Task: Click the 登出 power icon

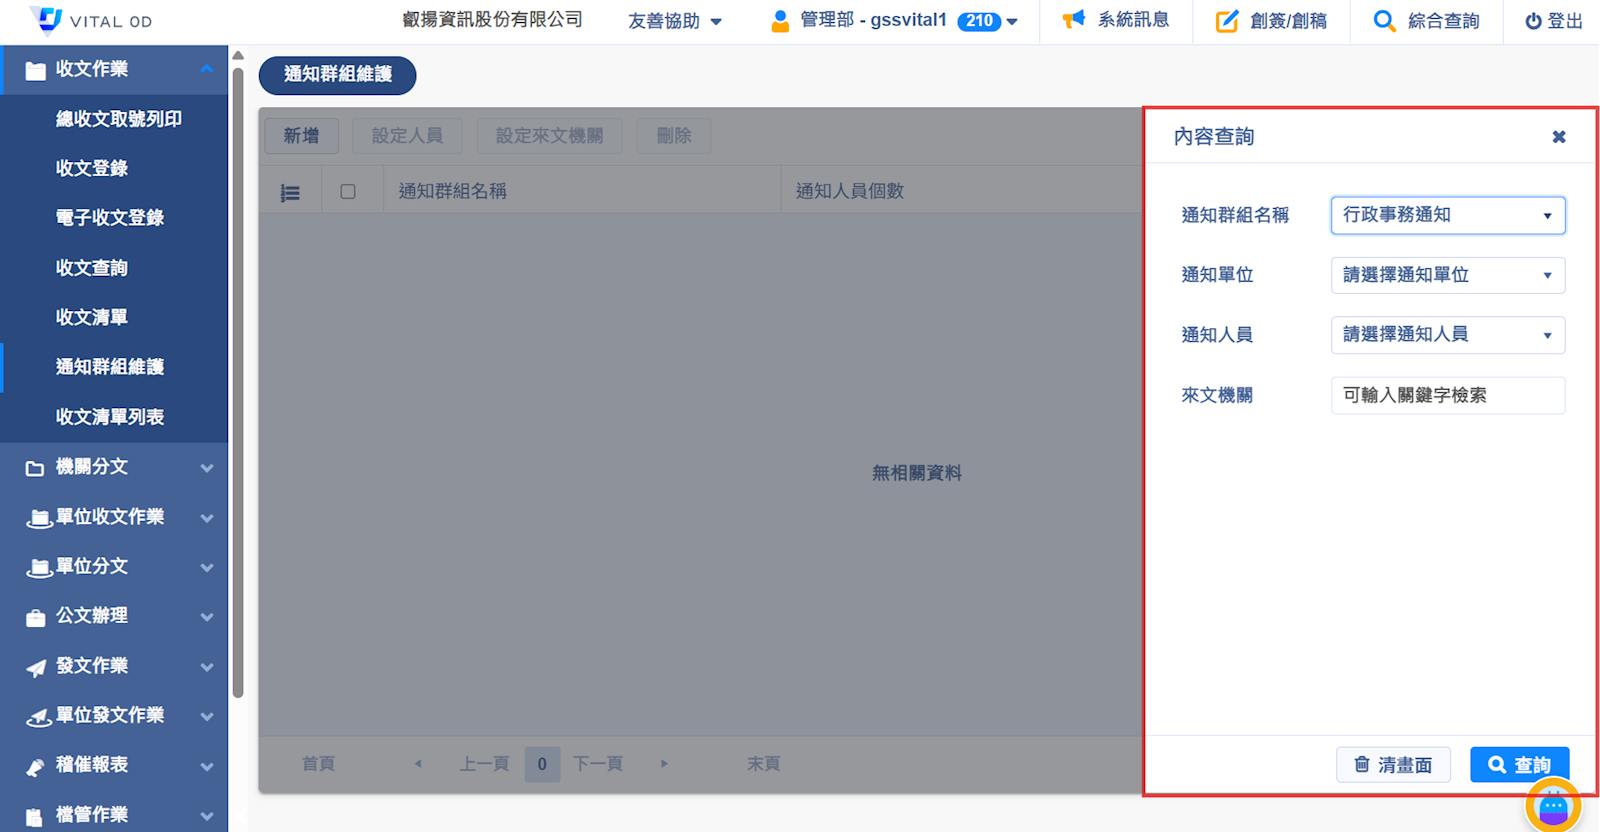Action: 1533,21
